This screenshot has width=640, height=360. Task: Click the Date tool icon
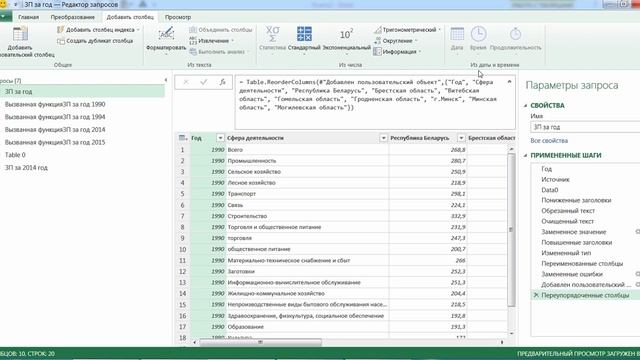(x=457, y=34)
